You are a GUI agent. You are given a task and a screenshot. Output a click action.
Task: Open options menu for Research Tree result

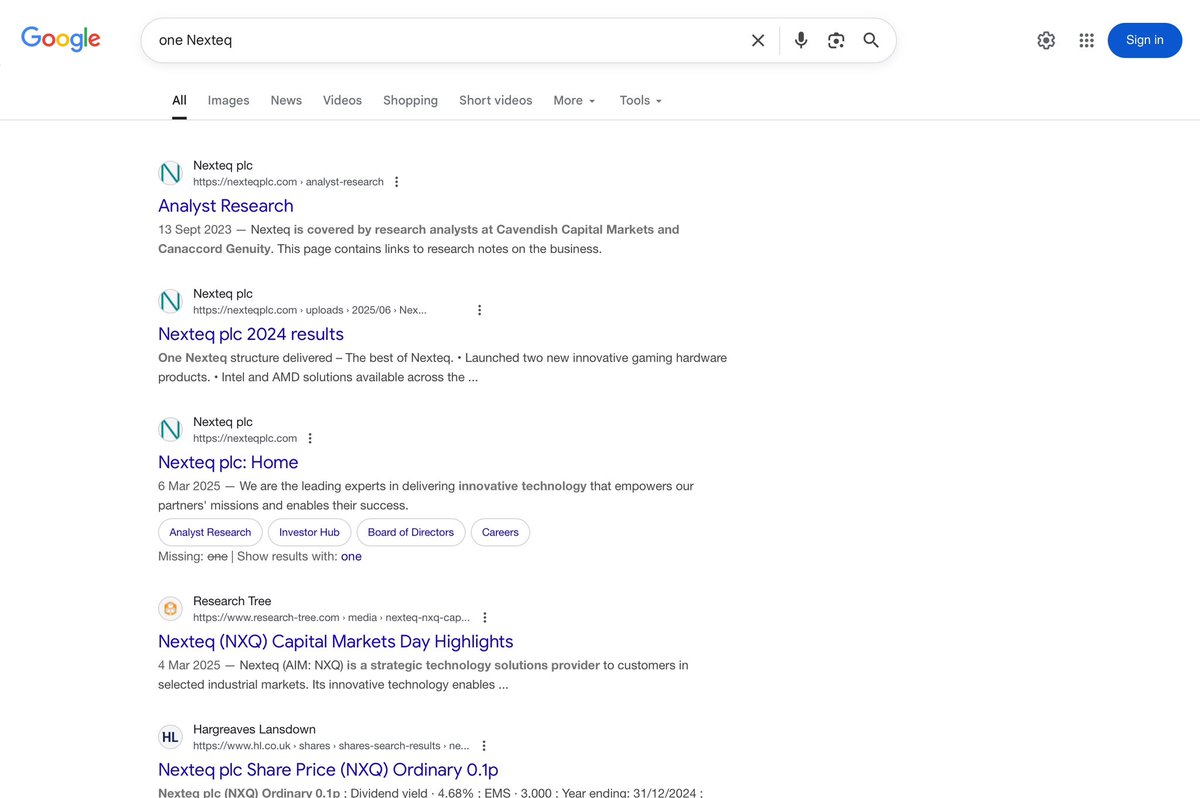pos(485,618)
